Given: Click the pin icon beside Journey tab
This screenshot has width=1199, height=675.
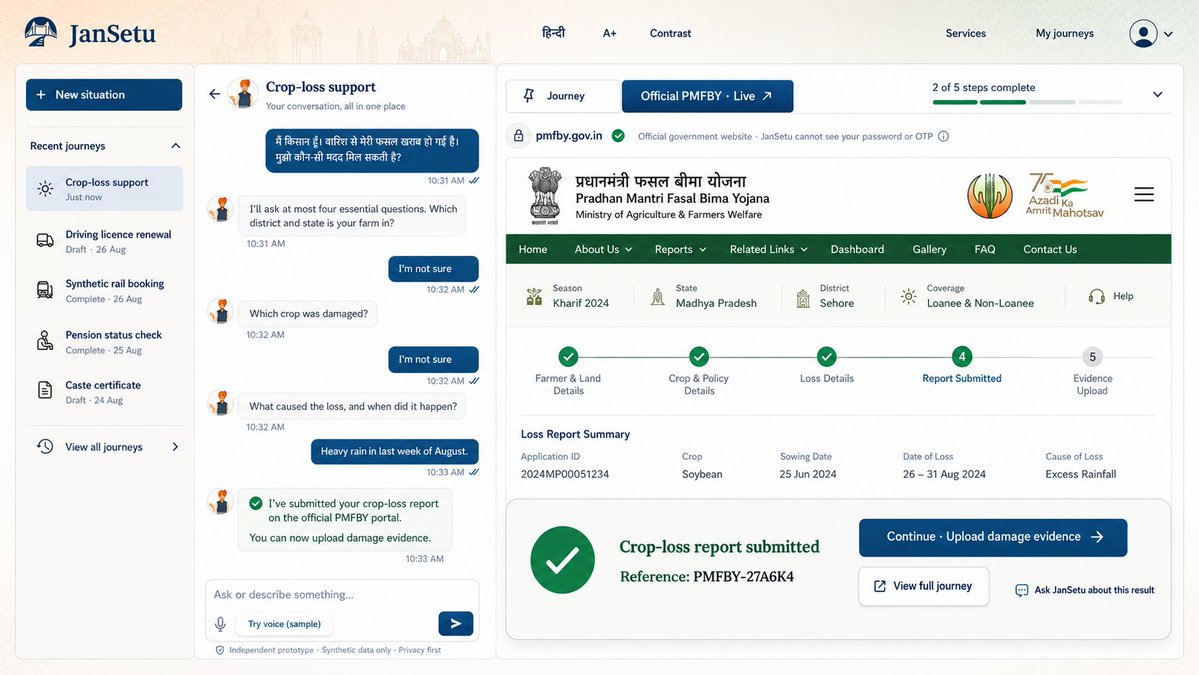Looking at the screenshot, I should click(528, 96).
